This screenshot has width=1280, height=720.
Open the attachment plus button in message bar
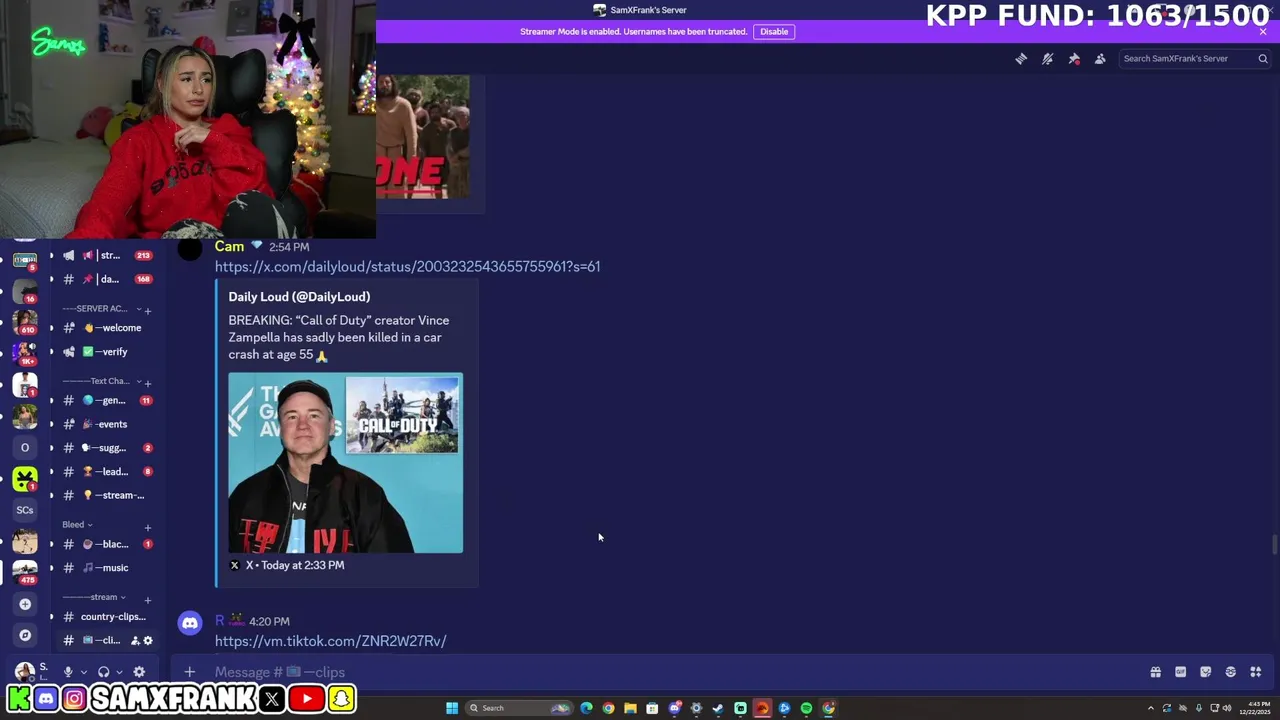[189, 672]
